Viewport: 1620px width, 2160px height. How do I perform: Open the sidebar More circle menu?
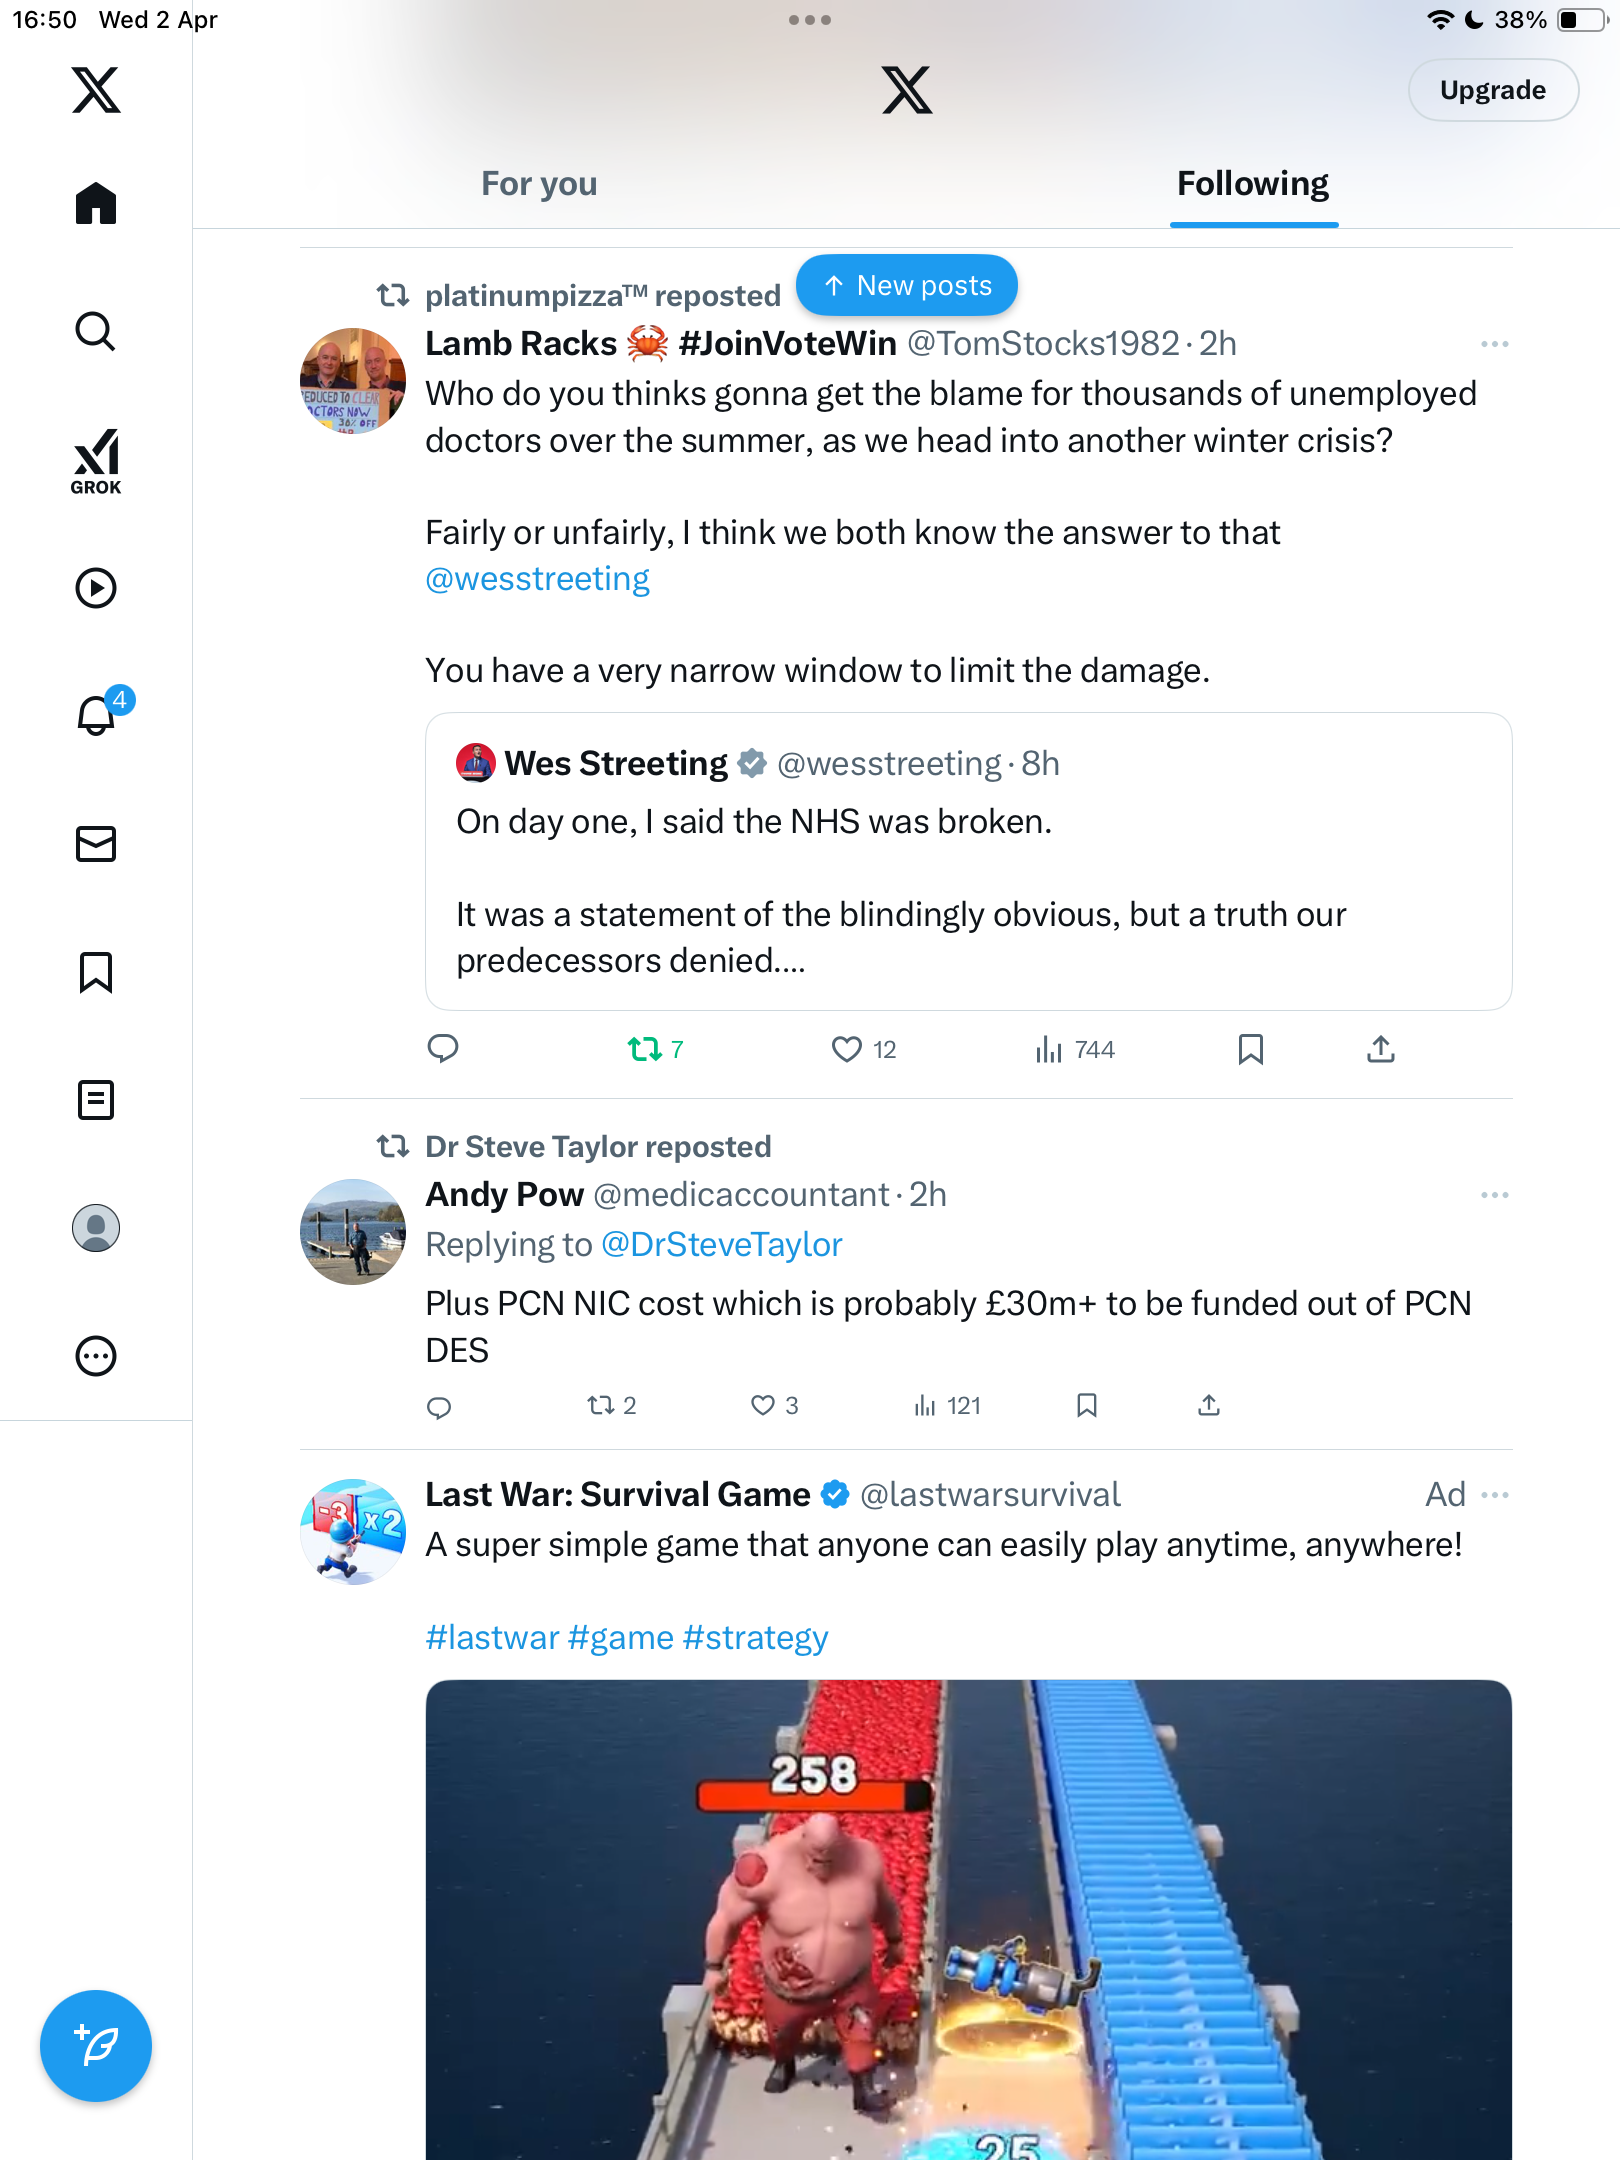[x=96, y=1356]
